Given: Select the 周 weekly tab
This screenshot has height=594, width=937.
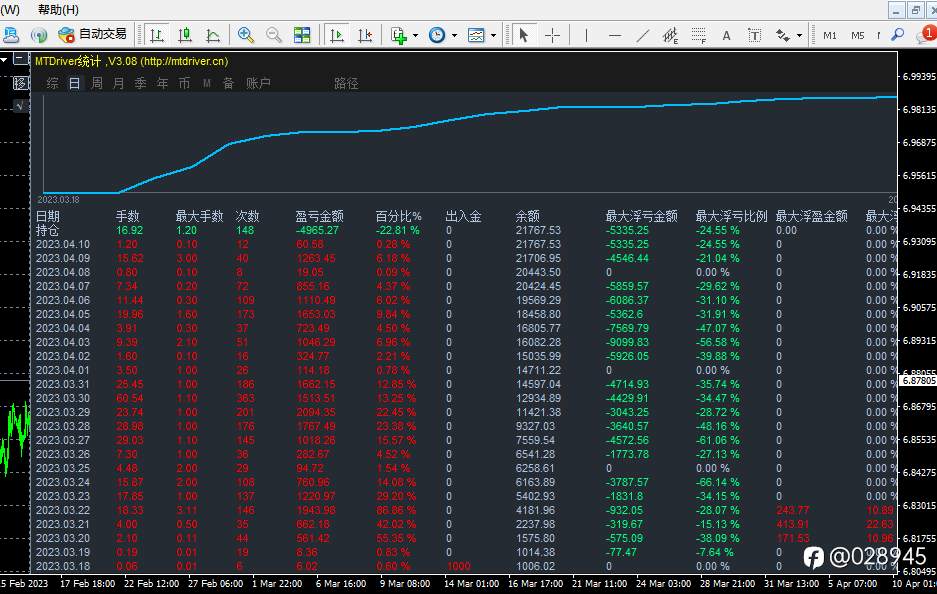Looking at the screenshot, I should (x=96, y=83).
